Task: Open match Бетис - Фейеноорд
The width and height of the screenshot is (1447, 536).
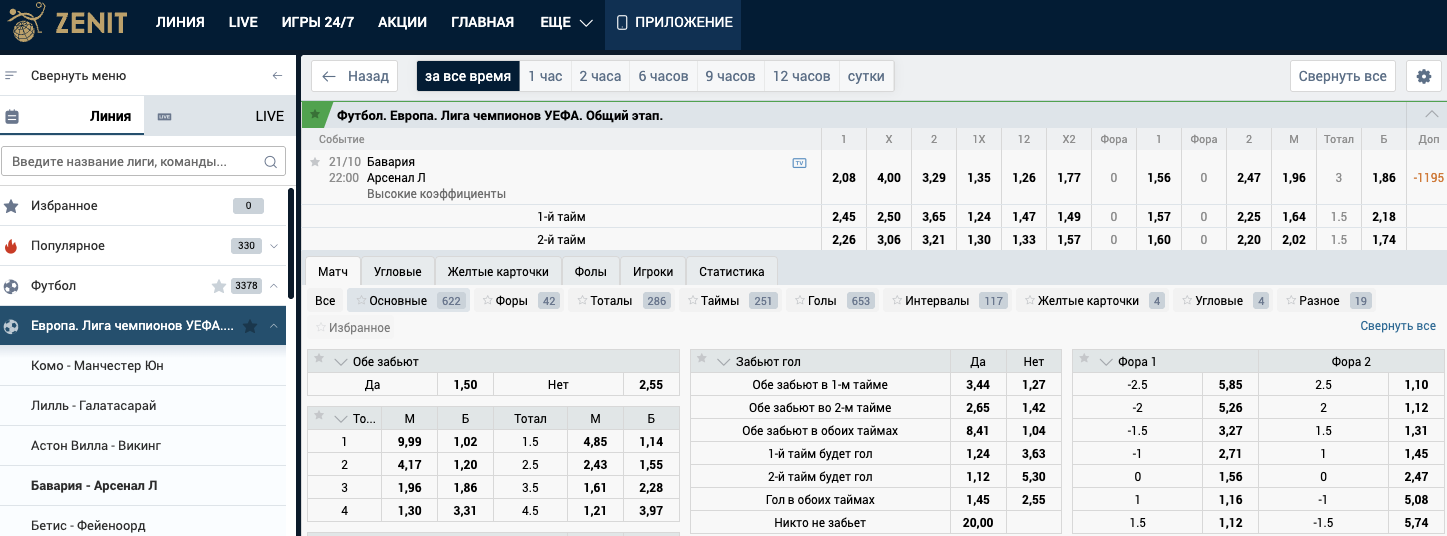Action: [x=88, y=525]
